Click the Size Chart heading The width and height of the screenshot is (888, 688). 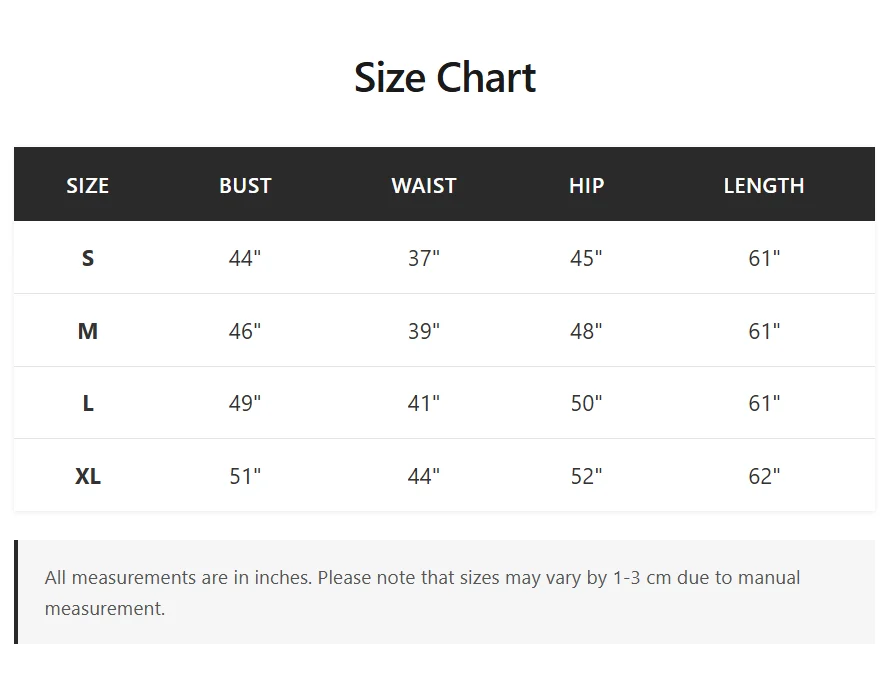click(x=444, y=78)
